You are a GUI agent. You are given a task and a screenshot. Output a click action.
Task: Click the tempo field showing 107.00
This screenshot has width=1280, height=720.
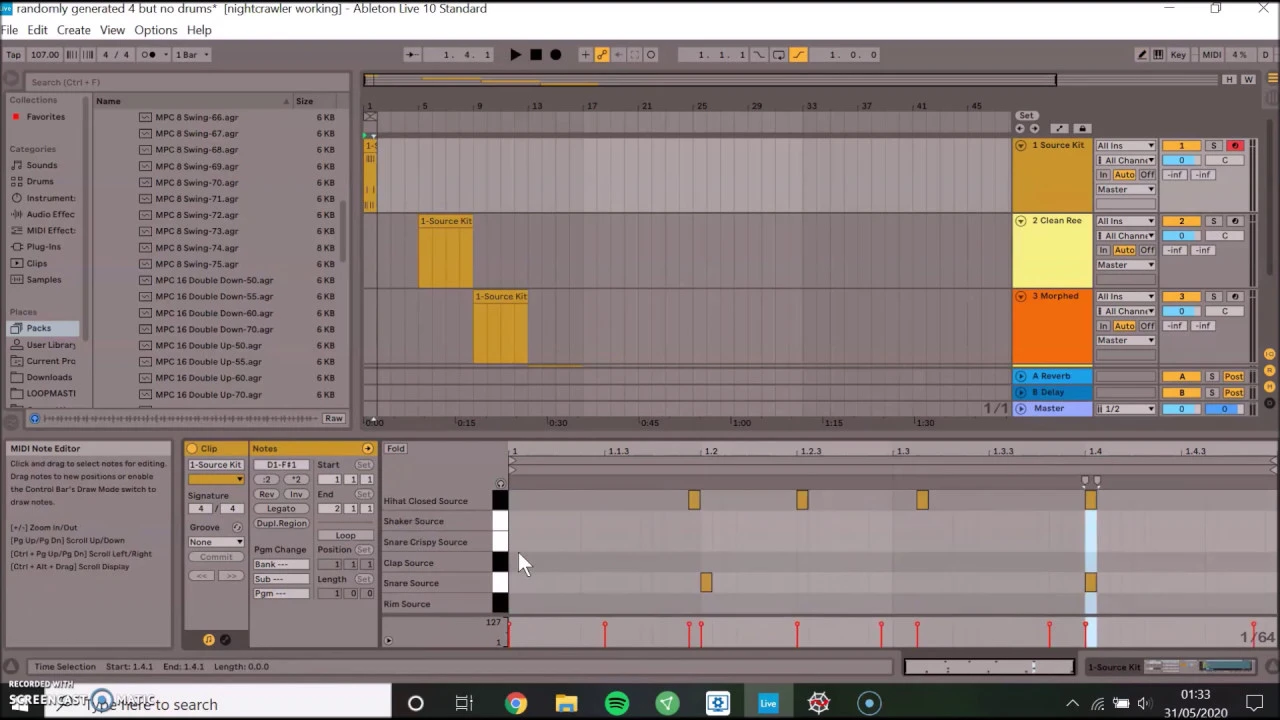click(45, 55)
